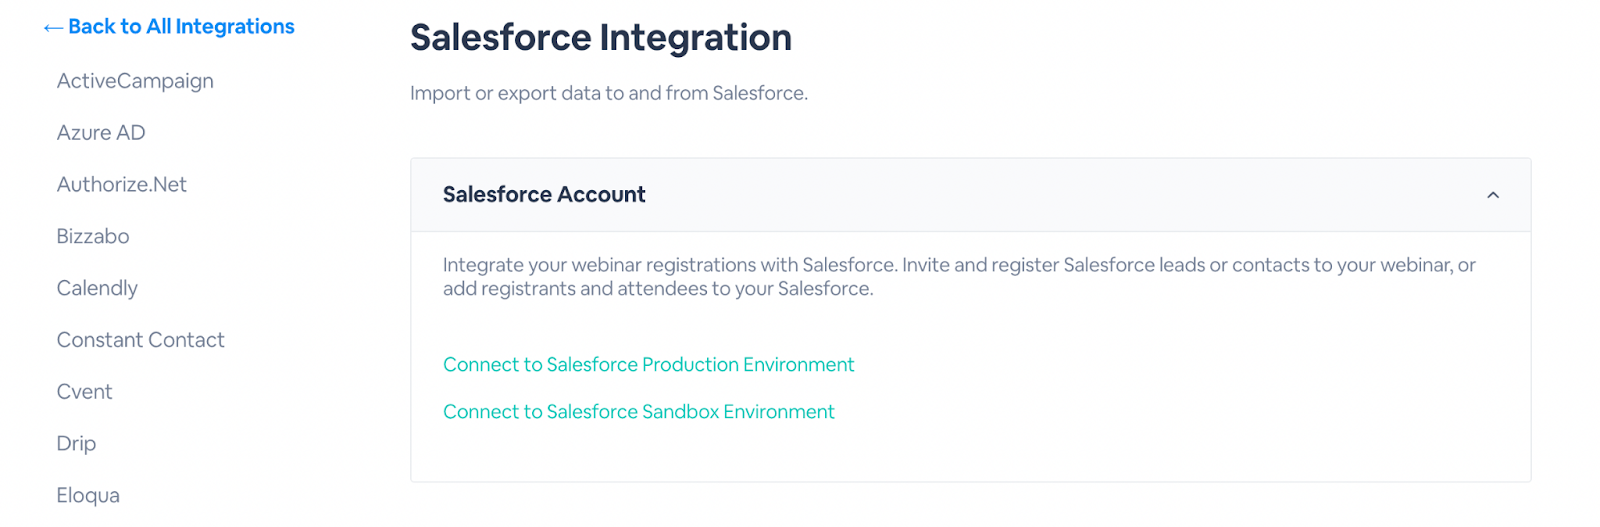Viewport: 1600px width, 527px height.
Task: Click the "Import or export data" subtitle
Action: (608, 93)
